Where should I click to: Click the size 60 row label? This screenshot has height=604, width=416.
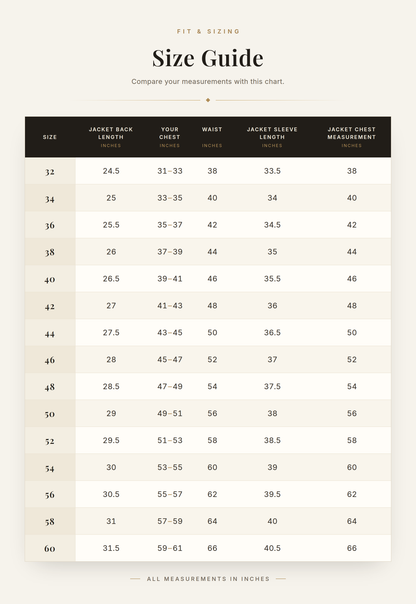[x=50, y=549]
